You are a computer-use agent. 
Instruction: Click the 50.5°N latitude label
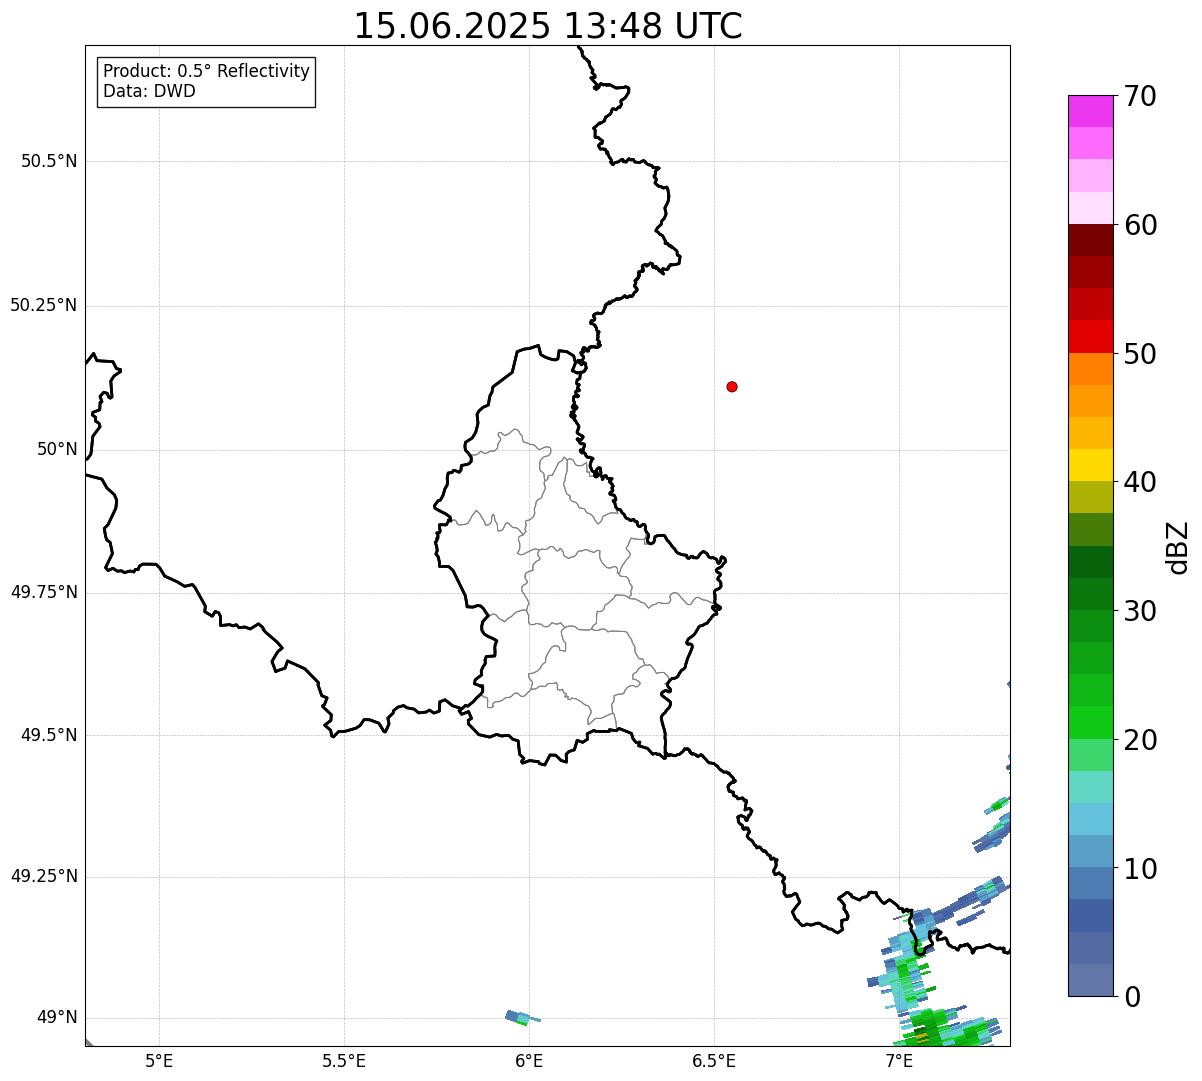[49, 161]
